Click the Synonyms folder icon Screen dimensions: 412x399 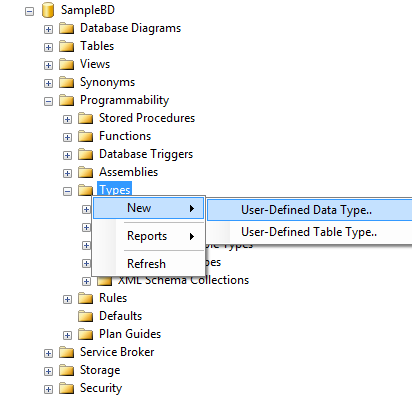(66, 82)
